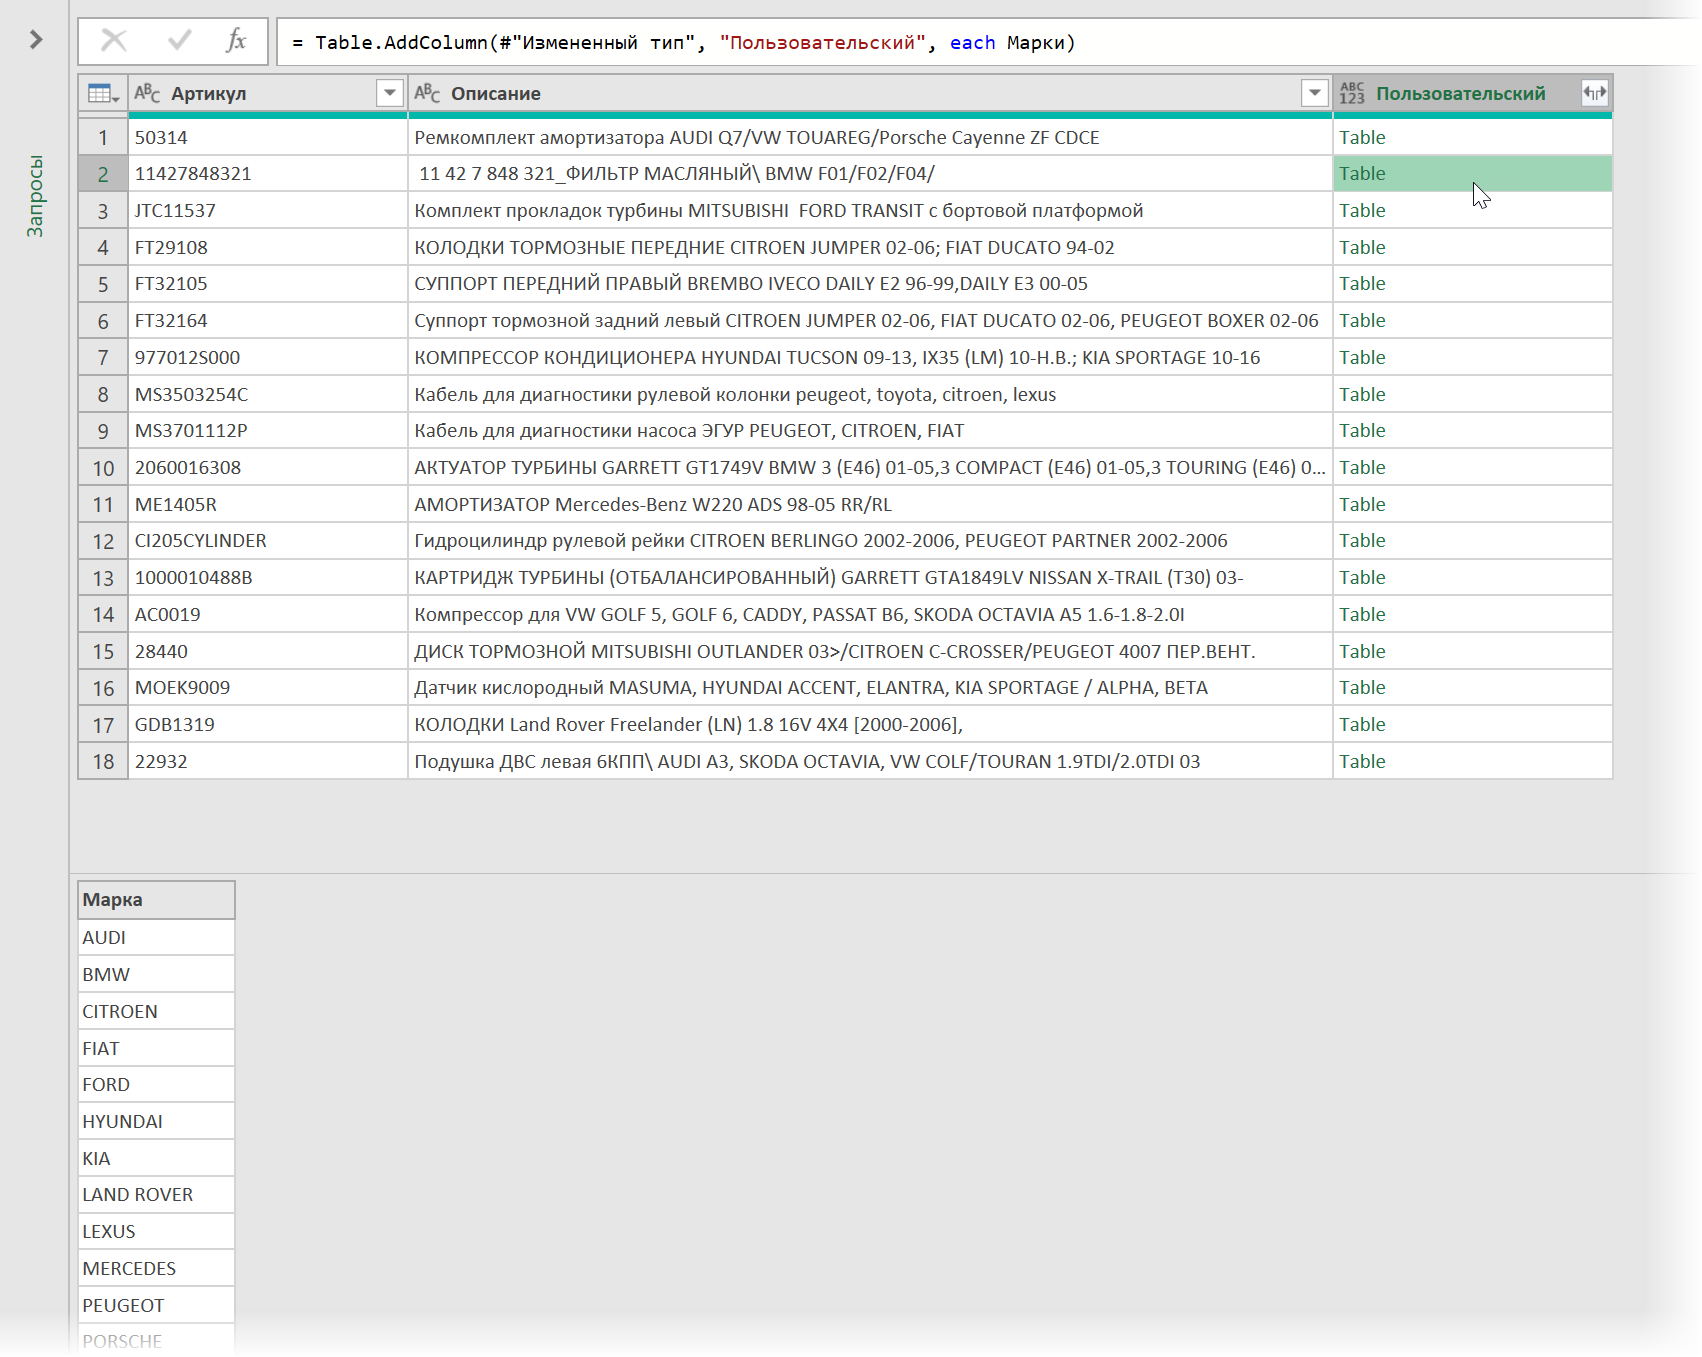Select HYUNDAI in Марка preview
Screen dimensions: 1702x1357
156,1121
